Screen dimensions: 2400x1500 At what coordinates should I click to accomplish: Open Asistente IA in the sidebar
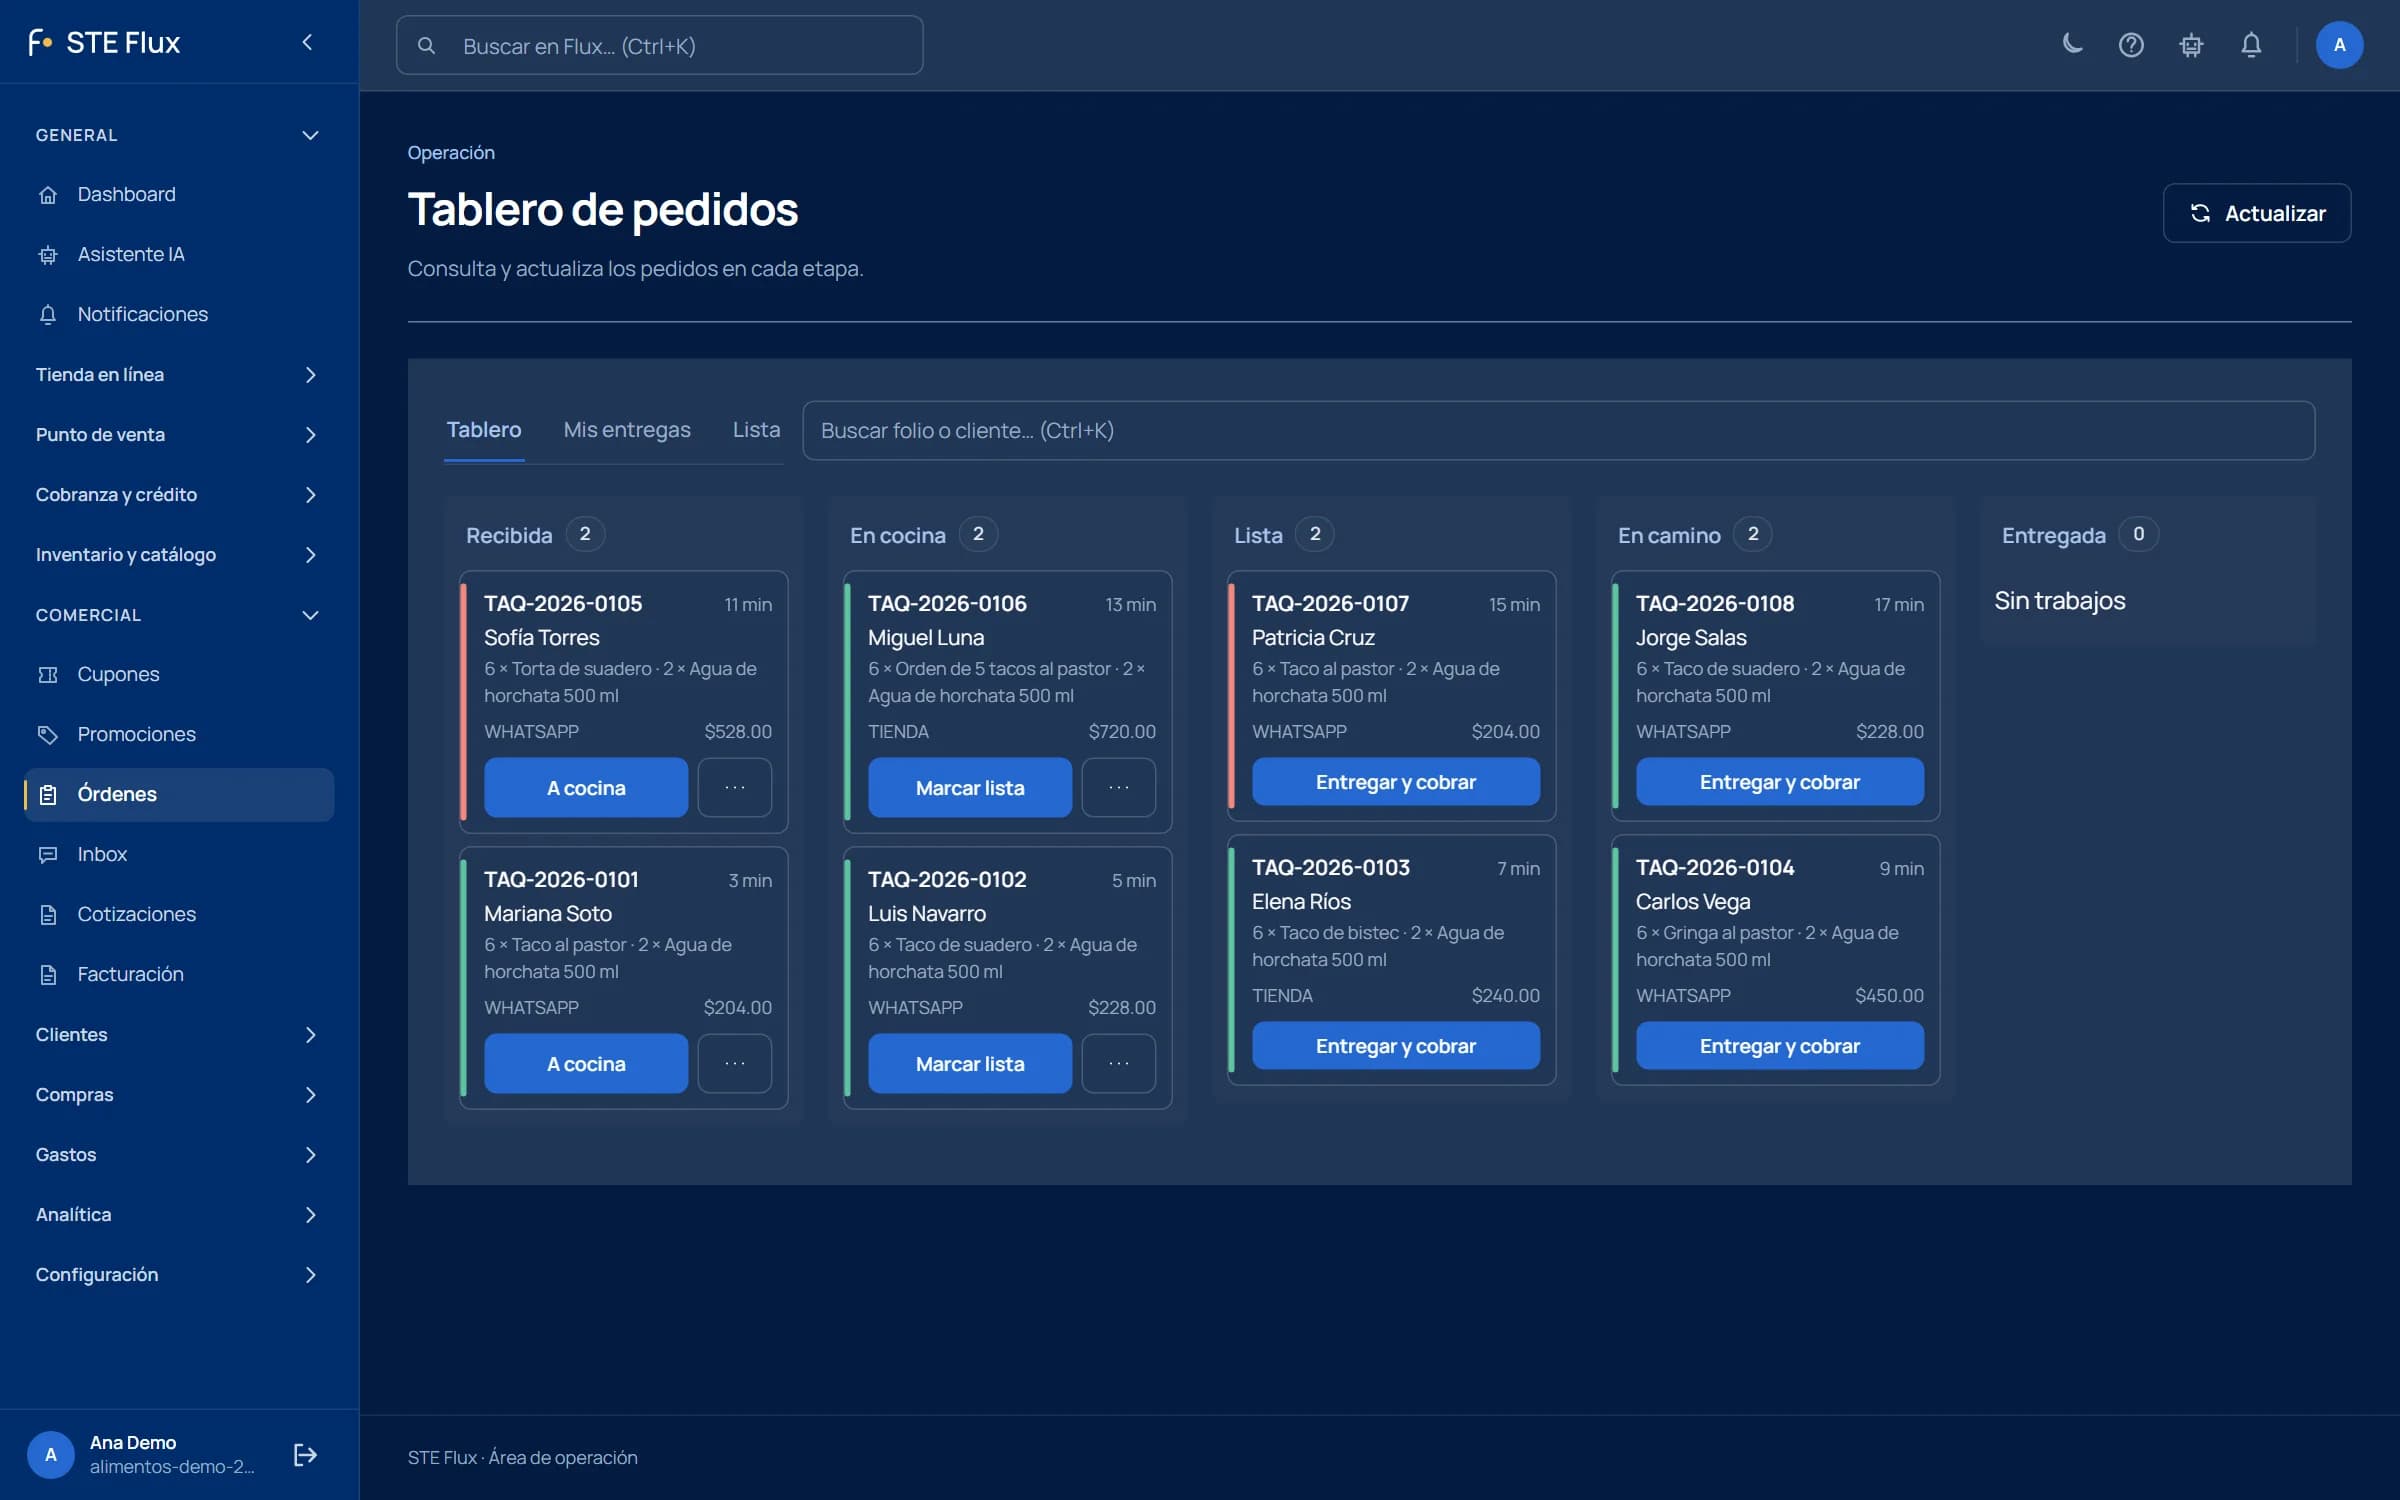pyautogui.click(x=179, y=254)
